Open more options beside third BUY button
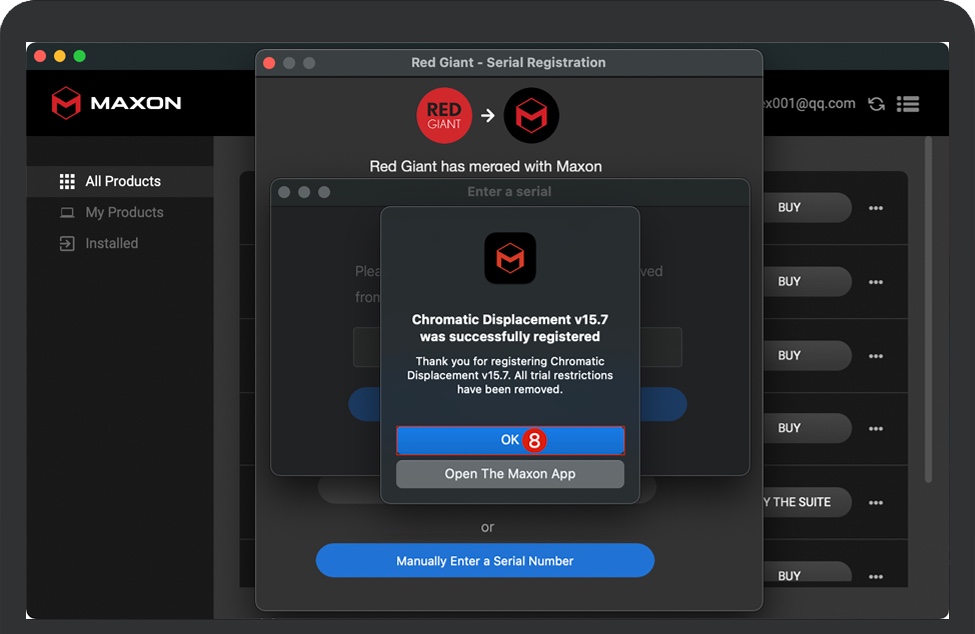 point(876,356)
